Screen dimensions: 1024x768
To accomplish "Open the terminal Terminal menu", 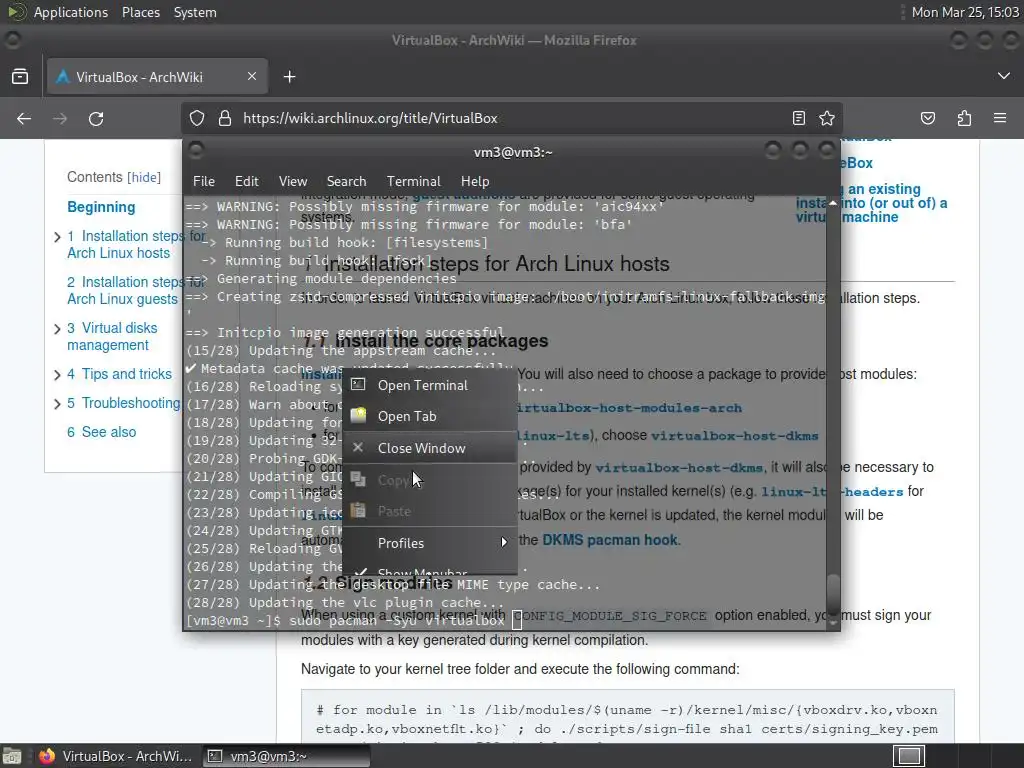I will point(413,181).
